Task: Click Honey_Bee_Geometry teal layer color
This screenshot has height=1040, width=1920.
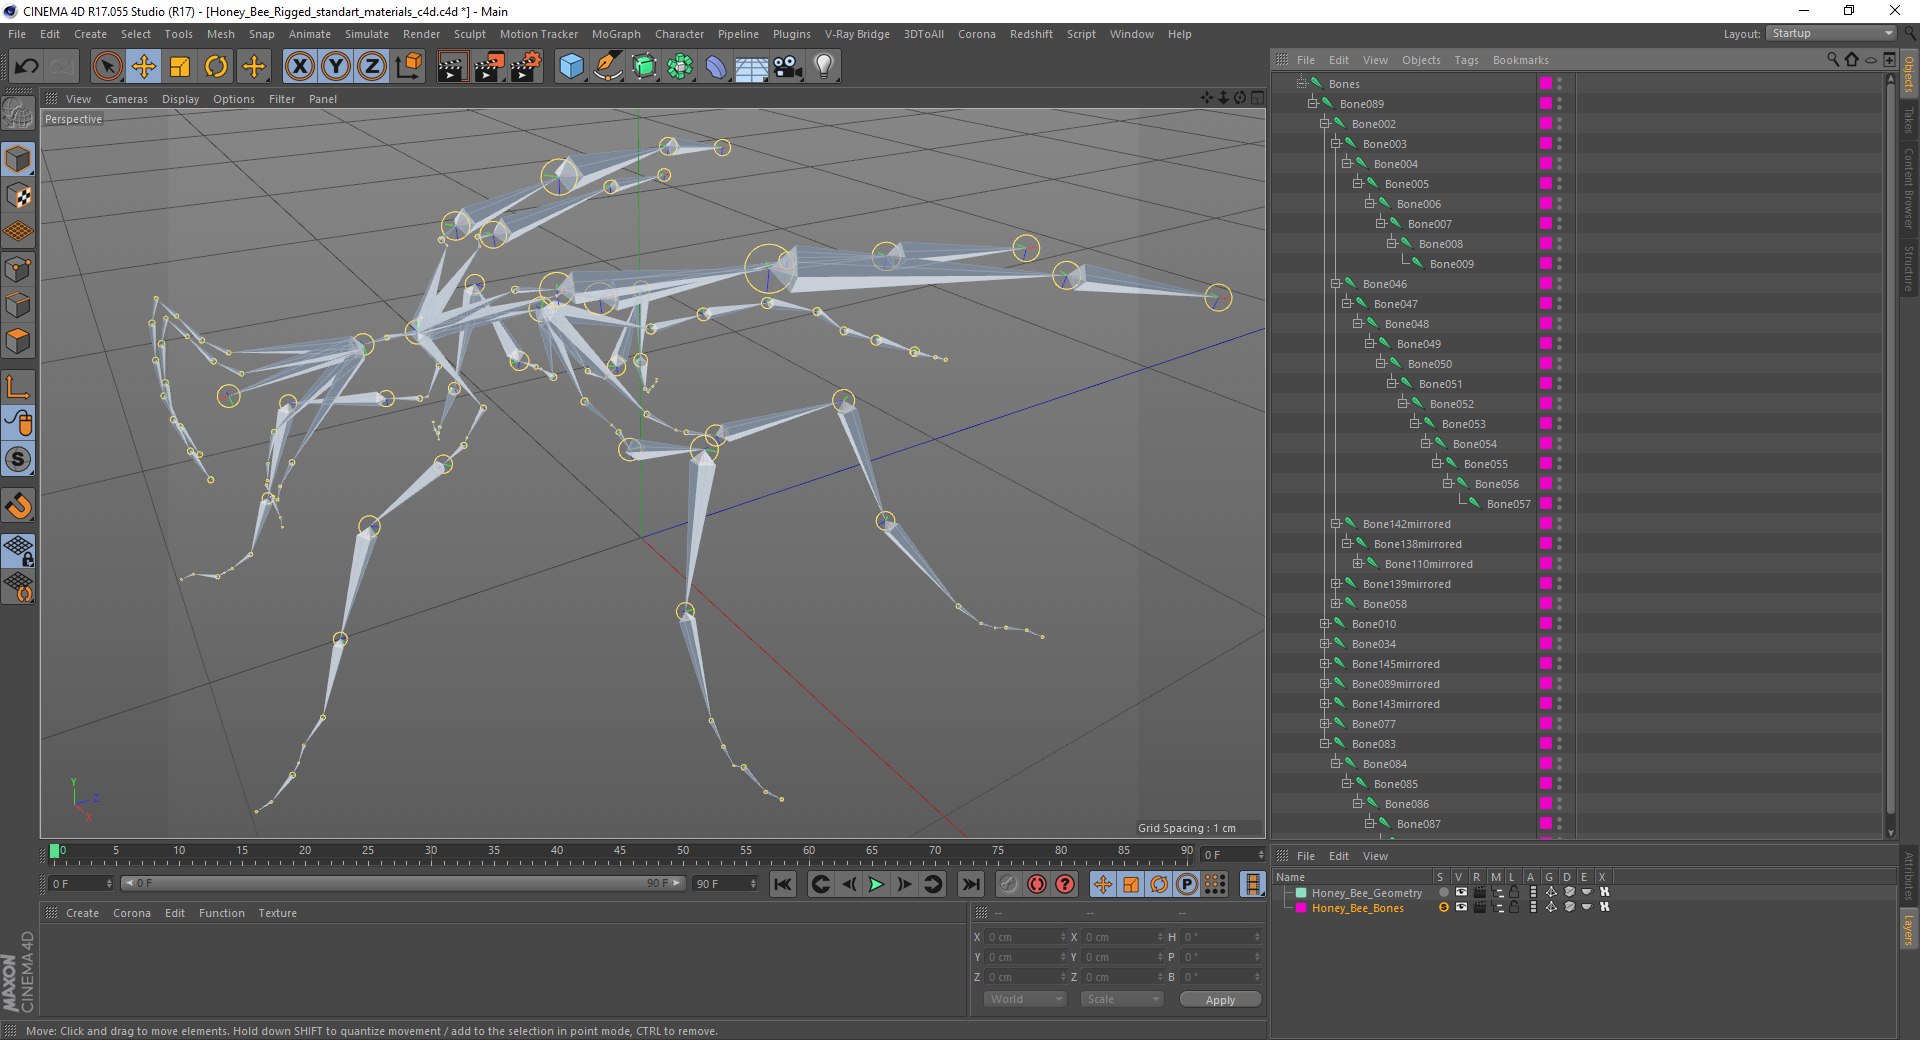Action: tap(1301, 893)
